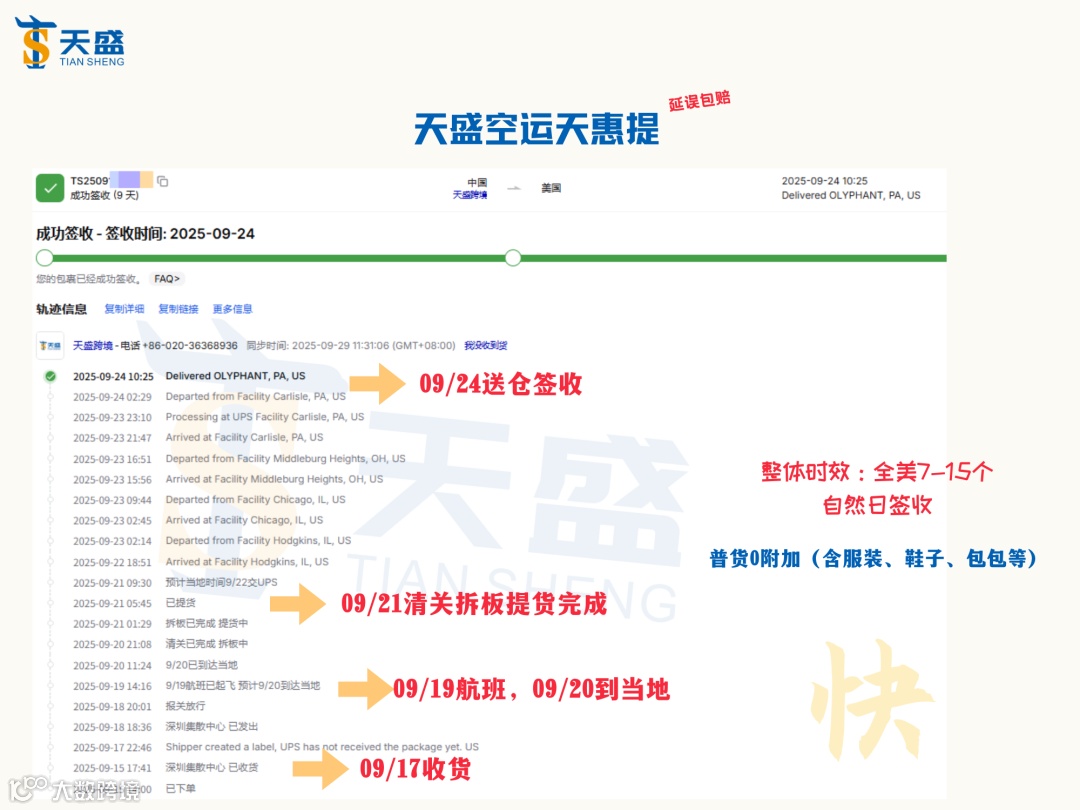Click 天盛跨境 name beside the phone number
Image resolution: width=1080 pixels, height=810 pixels.
pyautogui.click(x=93, y=345)
